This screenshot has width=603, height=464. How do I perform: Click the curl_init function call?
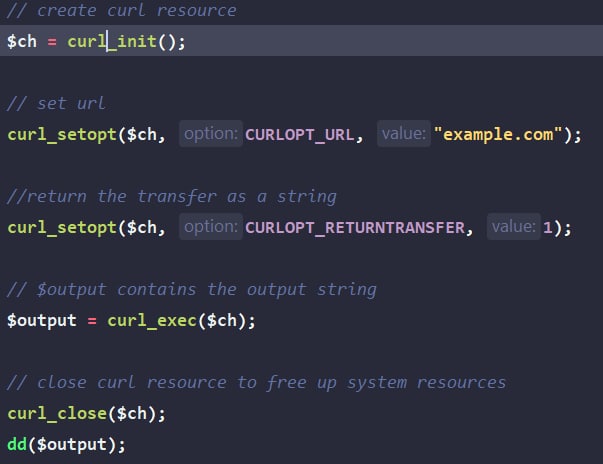point(112,41)
